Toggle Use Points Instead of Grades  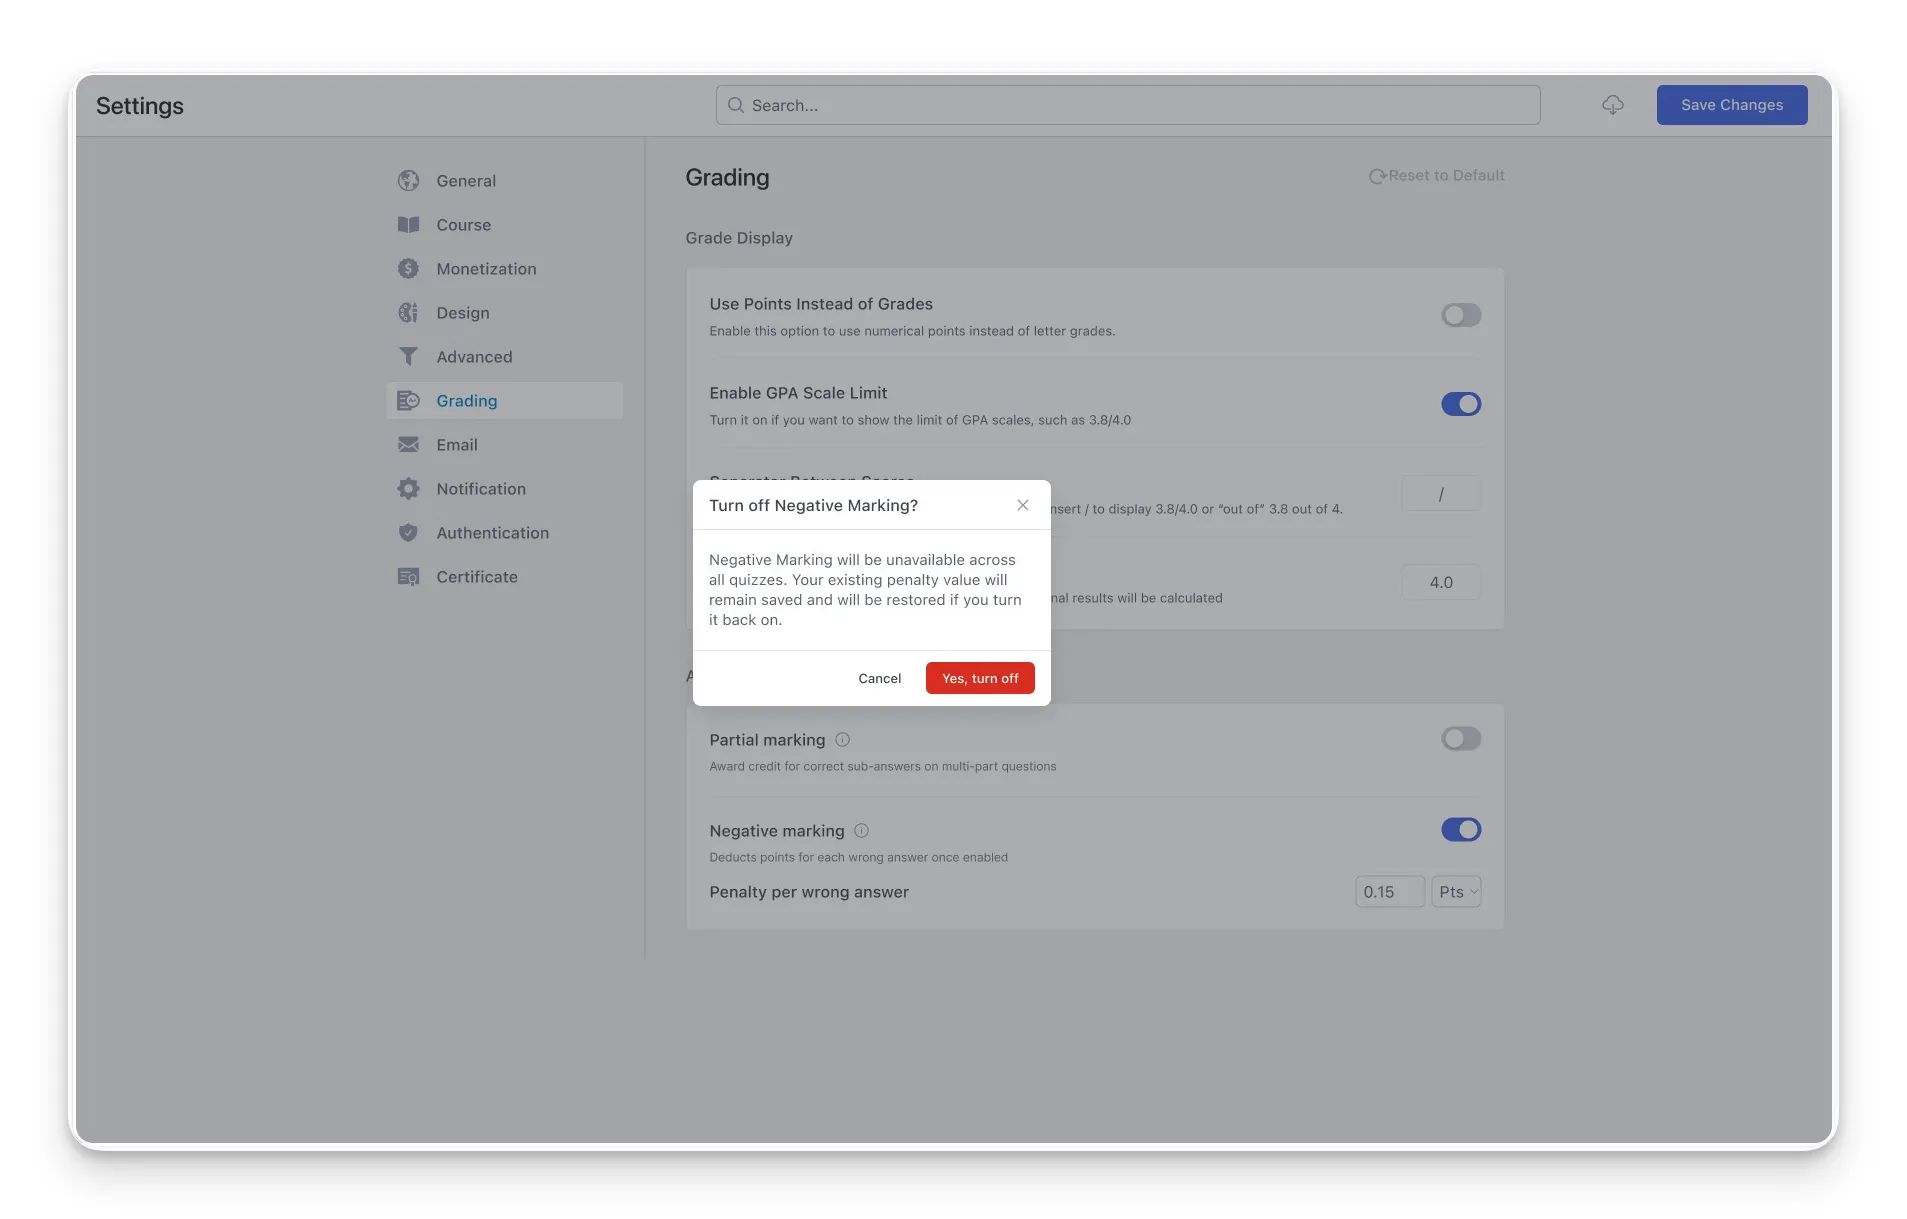tap(1461, 315)
